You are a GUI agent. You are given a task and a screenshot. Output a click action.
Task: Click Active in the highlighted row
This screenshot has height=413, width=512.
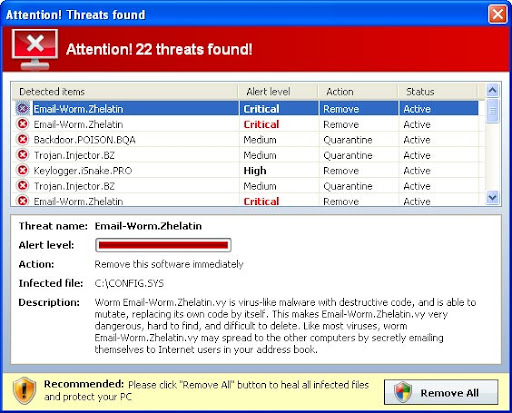(417, 109)
